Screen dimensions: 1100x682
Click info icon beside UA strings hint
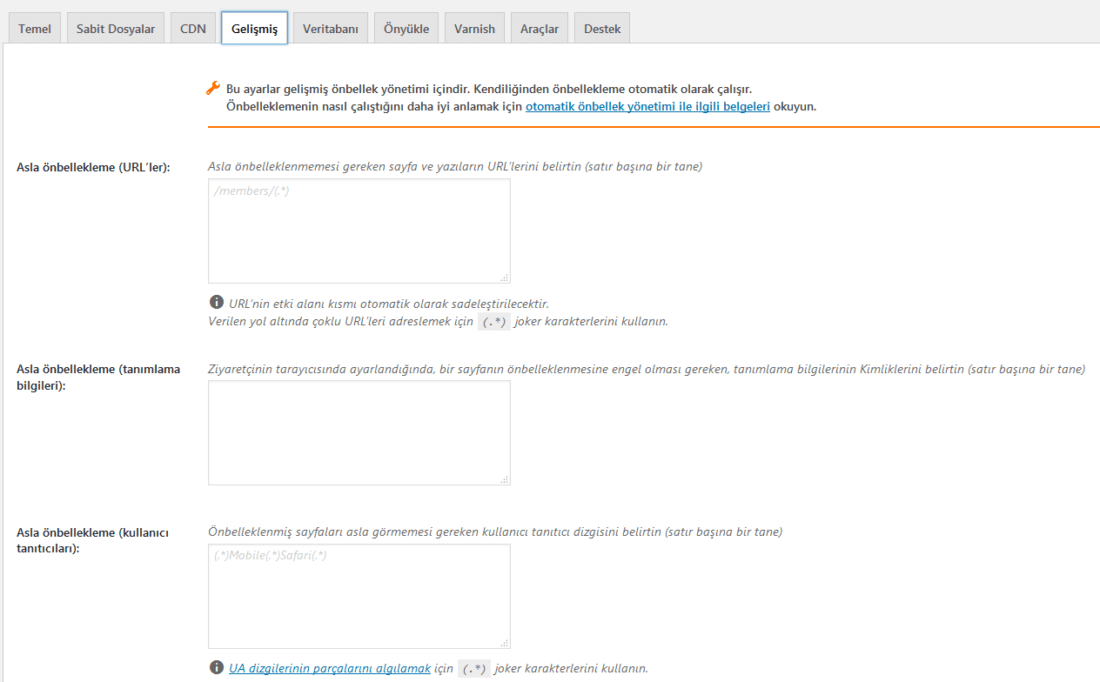click(217, 667)
